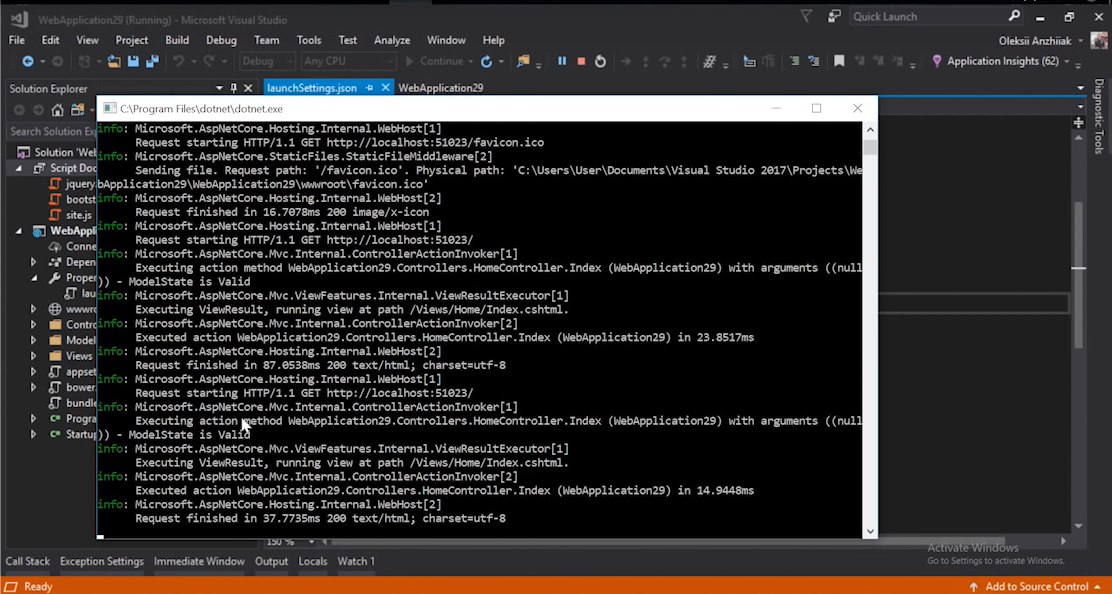The image size is (1112, 594).
Task: Toggle the pin on launchSettings.json tab
Action: tap(369, 88)
